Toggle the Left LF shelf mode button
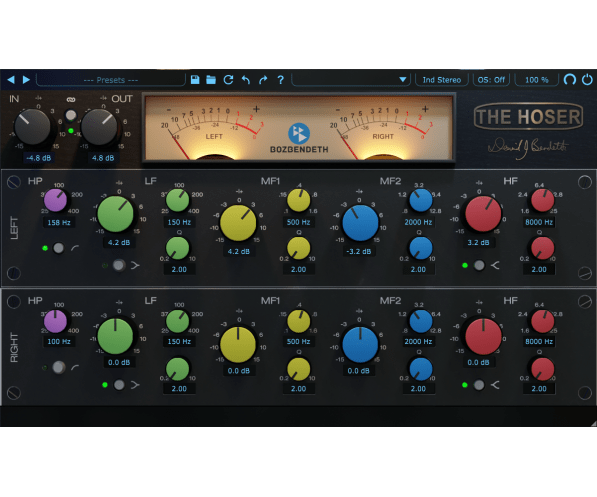Image resolution: width=597 pixels, height=497 pixels. pos(119,265)
